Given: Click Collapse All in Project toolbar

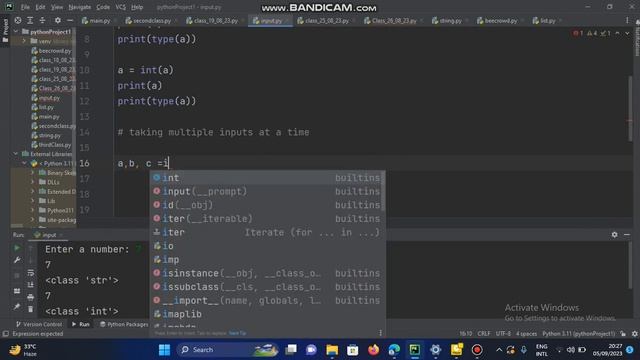Looking at the screenshot, I should [42, 20].
